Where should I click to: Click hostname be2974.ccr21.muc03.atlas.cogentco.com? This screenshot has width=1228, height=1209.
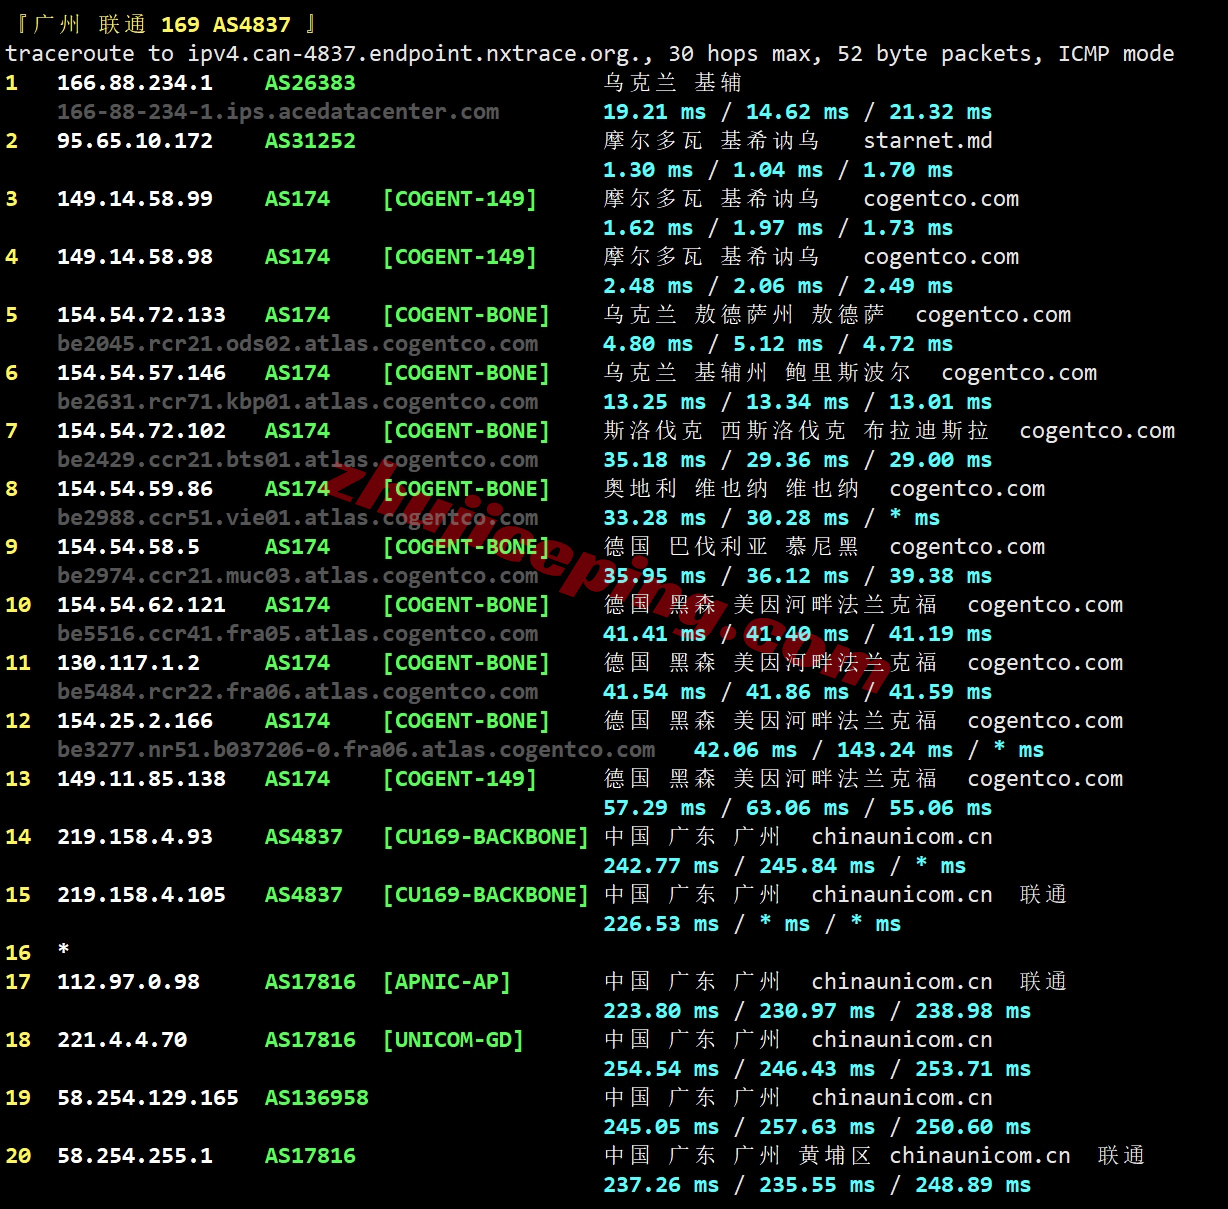click(x=298, y=576)
